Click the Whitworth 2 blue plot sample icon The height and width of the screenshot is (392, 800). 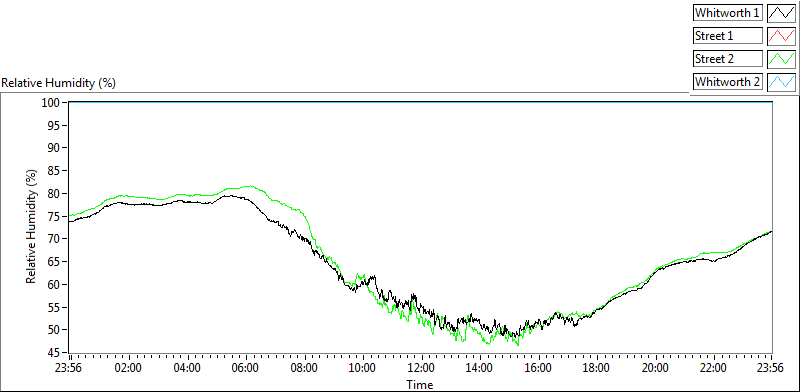click(x=781, y=82)
